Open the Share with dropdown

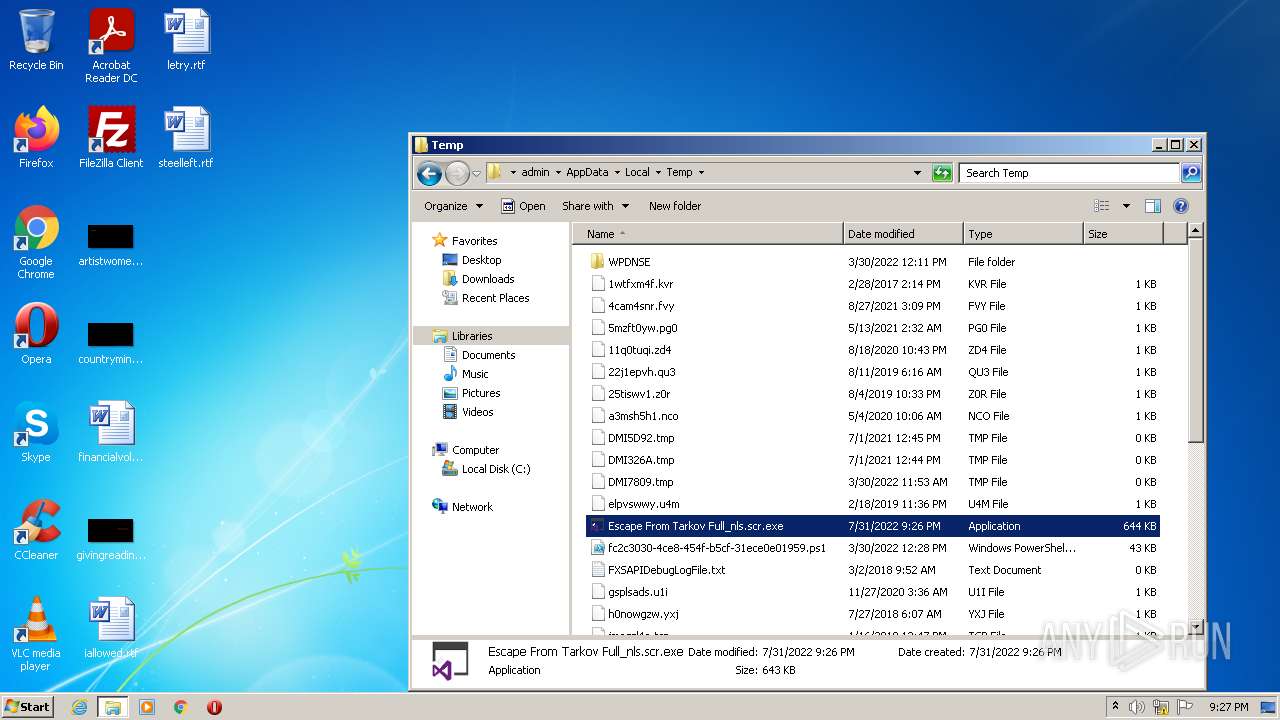click(x=595, y=206)
